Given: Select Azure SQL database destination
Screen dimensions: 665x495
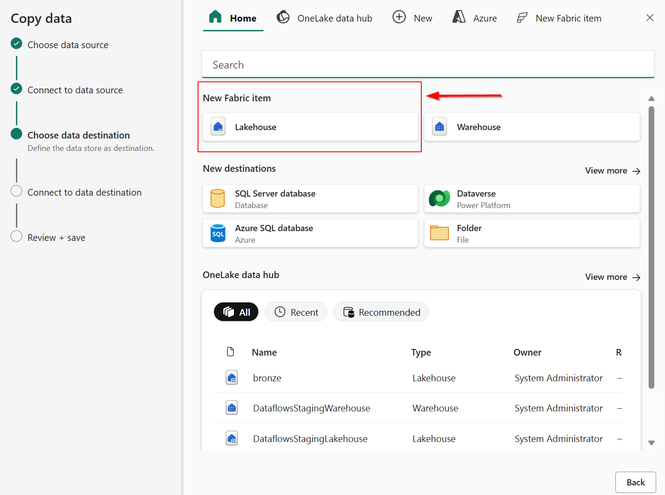Looking at the screenshot, I should click(310, 233).
